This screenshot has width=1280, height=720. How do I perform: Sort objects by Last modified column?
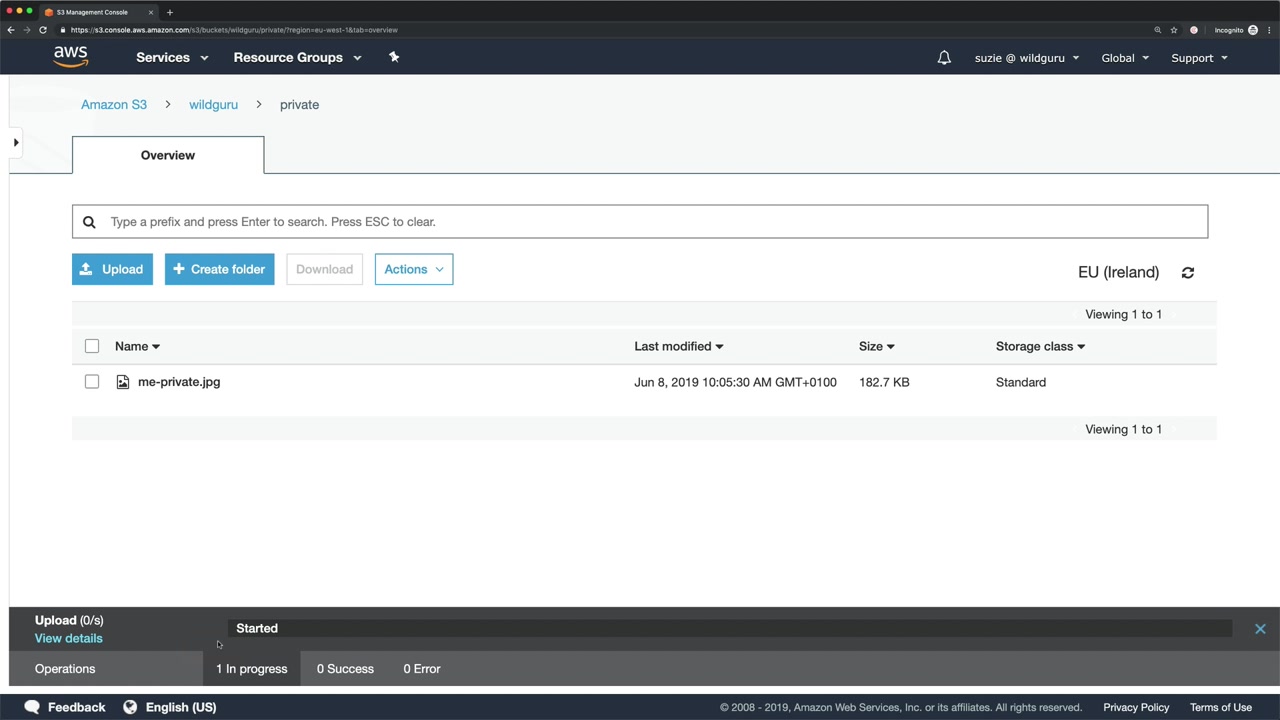click(678, 346)
